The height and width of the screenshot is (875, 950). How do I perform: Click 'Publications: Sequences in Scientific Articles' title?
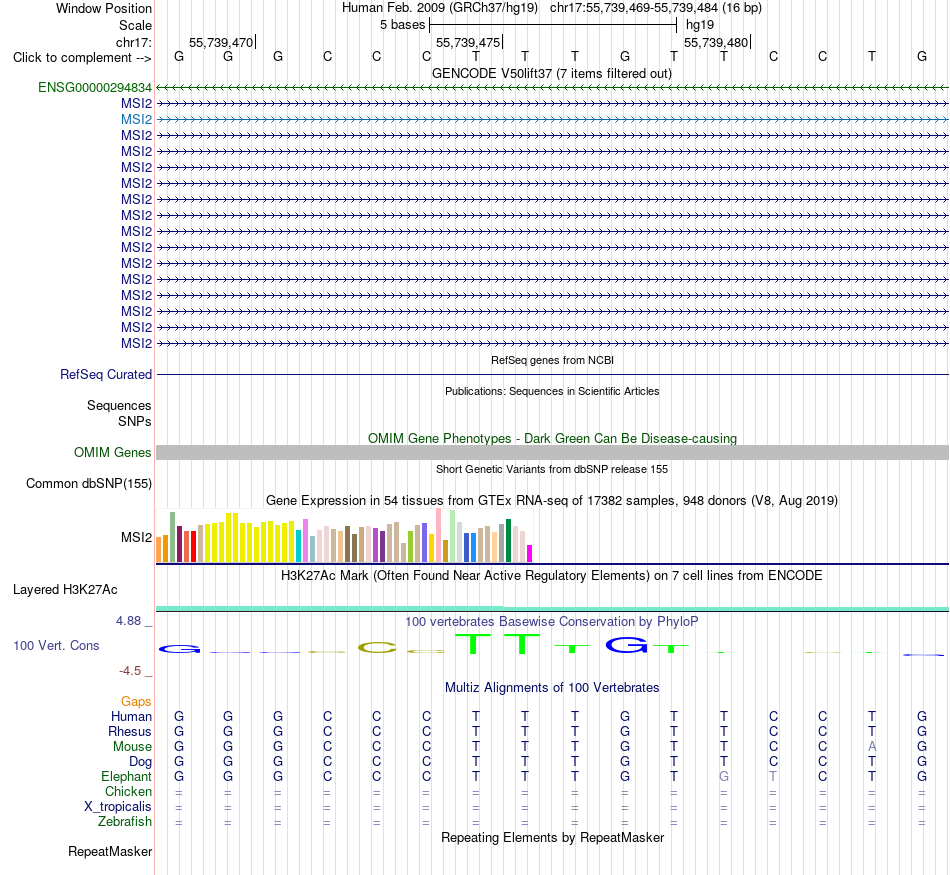pos(552,391)
